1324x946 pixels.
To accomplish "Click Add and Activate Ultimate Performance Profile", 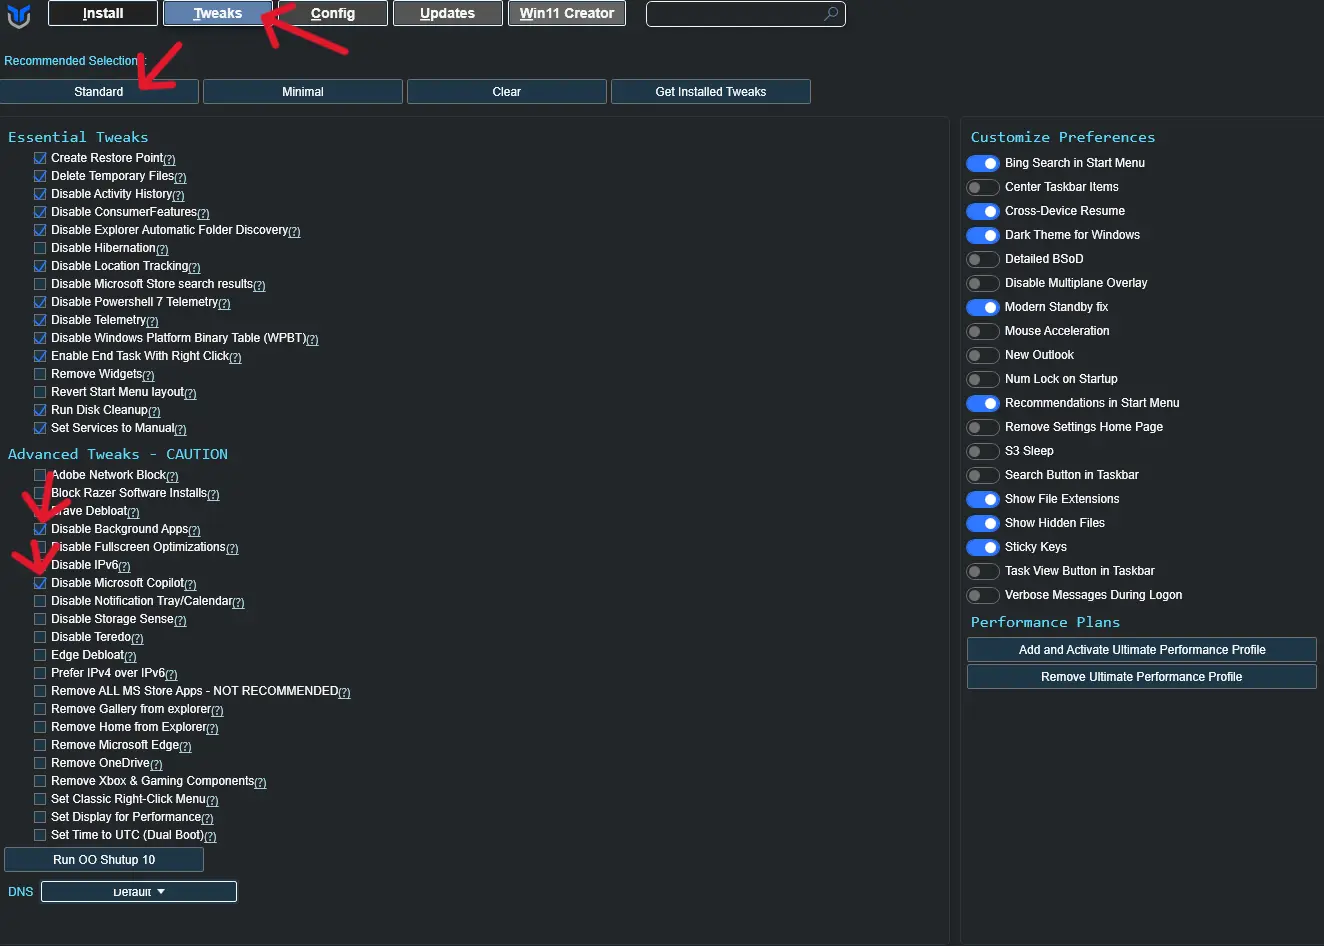I will pyautogui.click(x=1142, y=650).
